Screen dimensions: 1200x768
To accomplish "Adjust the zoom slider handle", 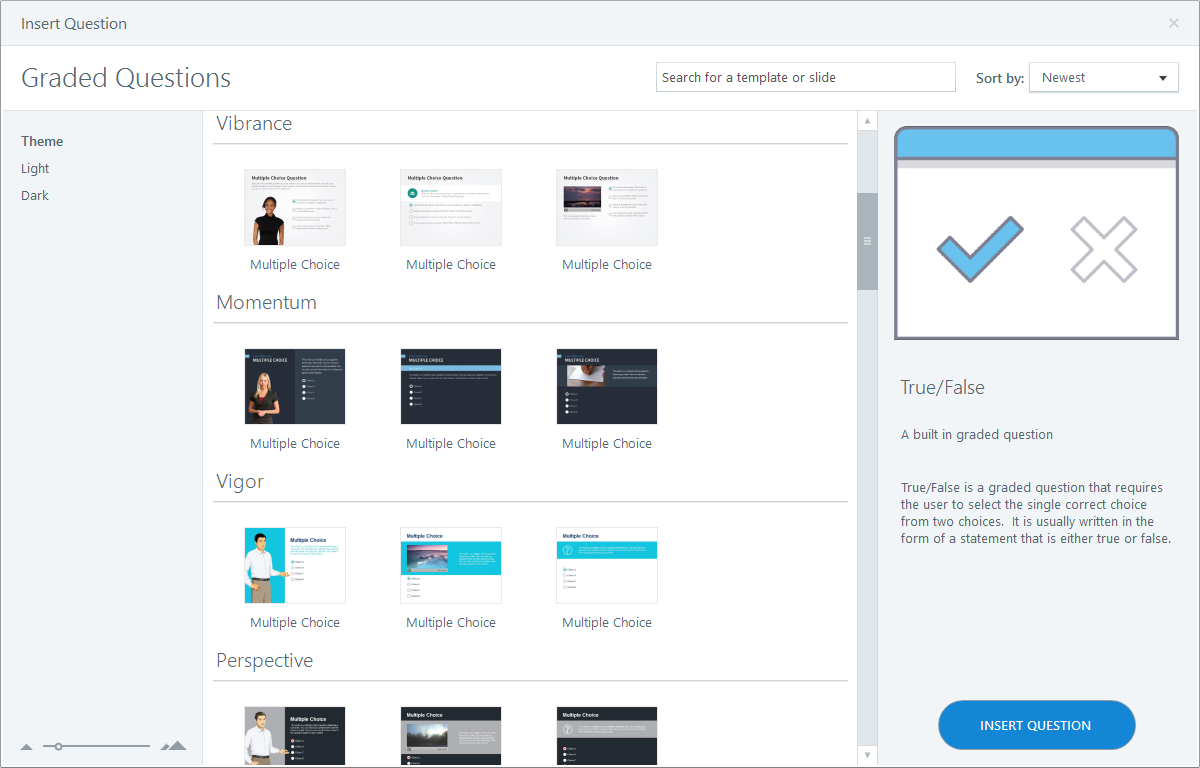I will [59, 745].
